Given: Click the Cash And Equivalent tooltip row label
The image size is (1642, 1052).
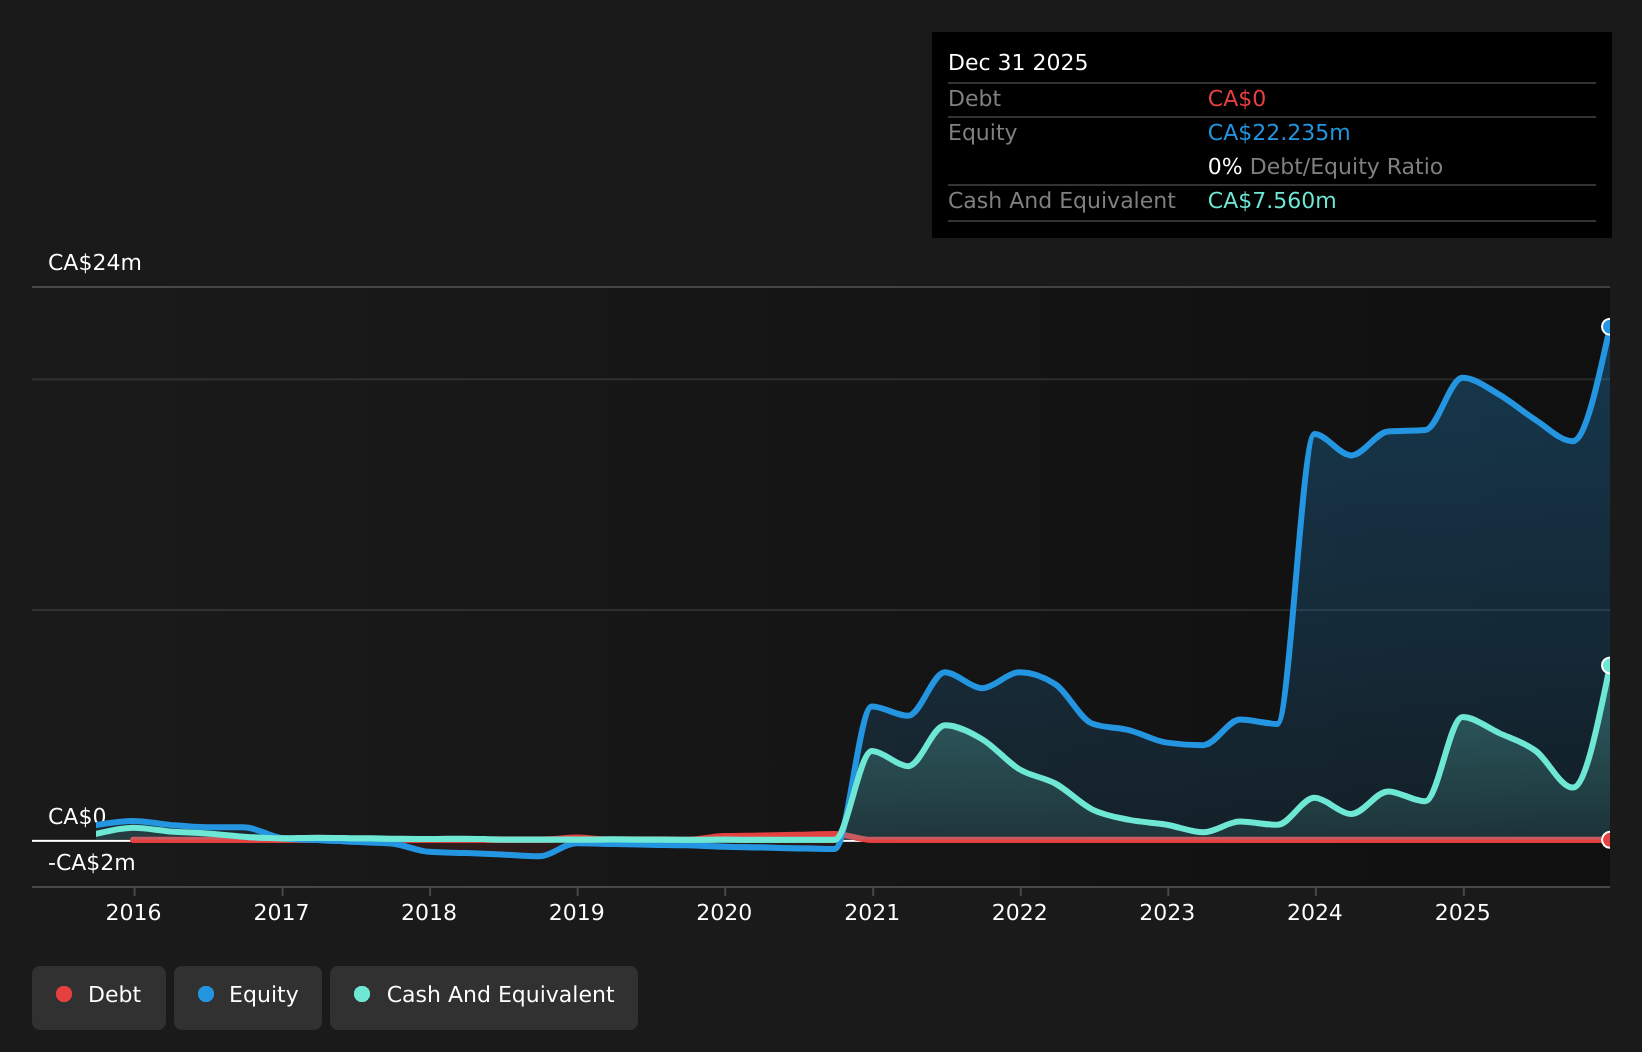Looking at the screenshot, I should click(1062, 201).
